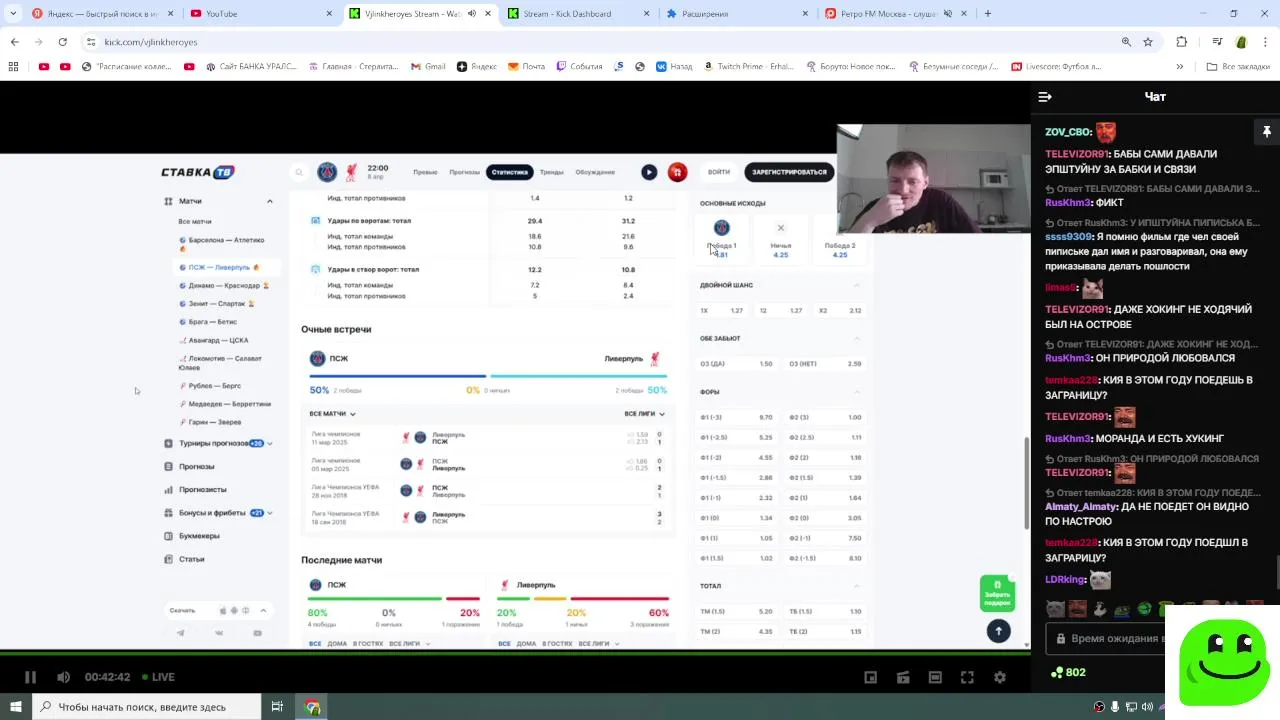The height and width of the screenshot is (720, 1280).
Task: Open the stream settings gear
Action: 999,677
